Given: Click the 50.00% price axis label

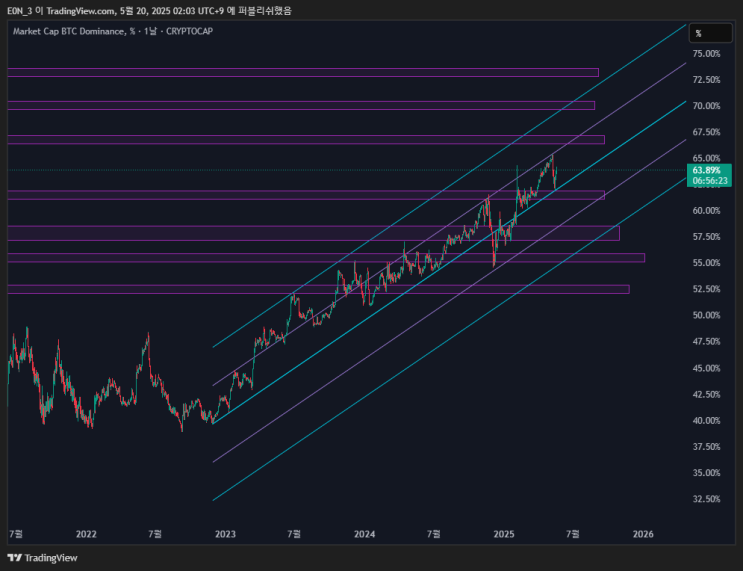Looking at the screenshot, I should pos(706,315).
